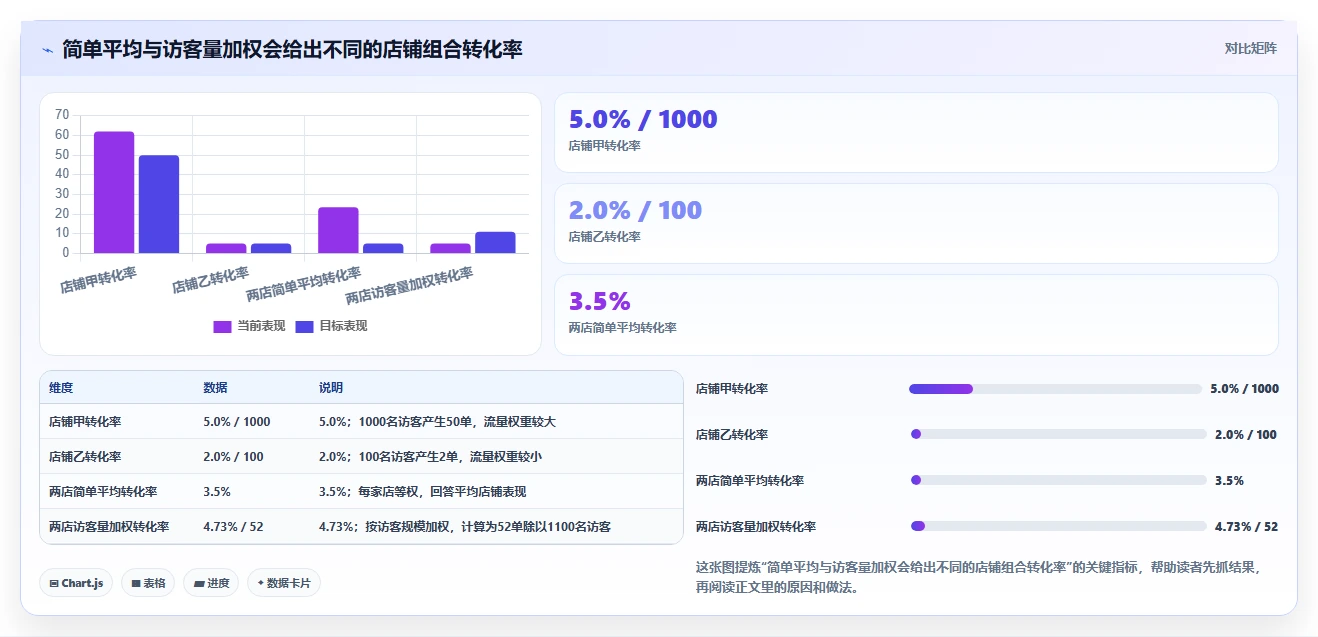1318x637 pixels.
Task: Click the Chart.js tag chip
Action: (76, 583)
